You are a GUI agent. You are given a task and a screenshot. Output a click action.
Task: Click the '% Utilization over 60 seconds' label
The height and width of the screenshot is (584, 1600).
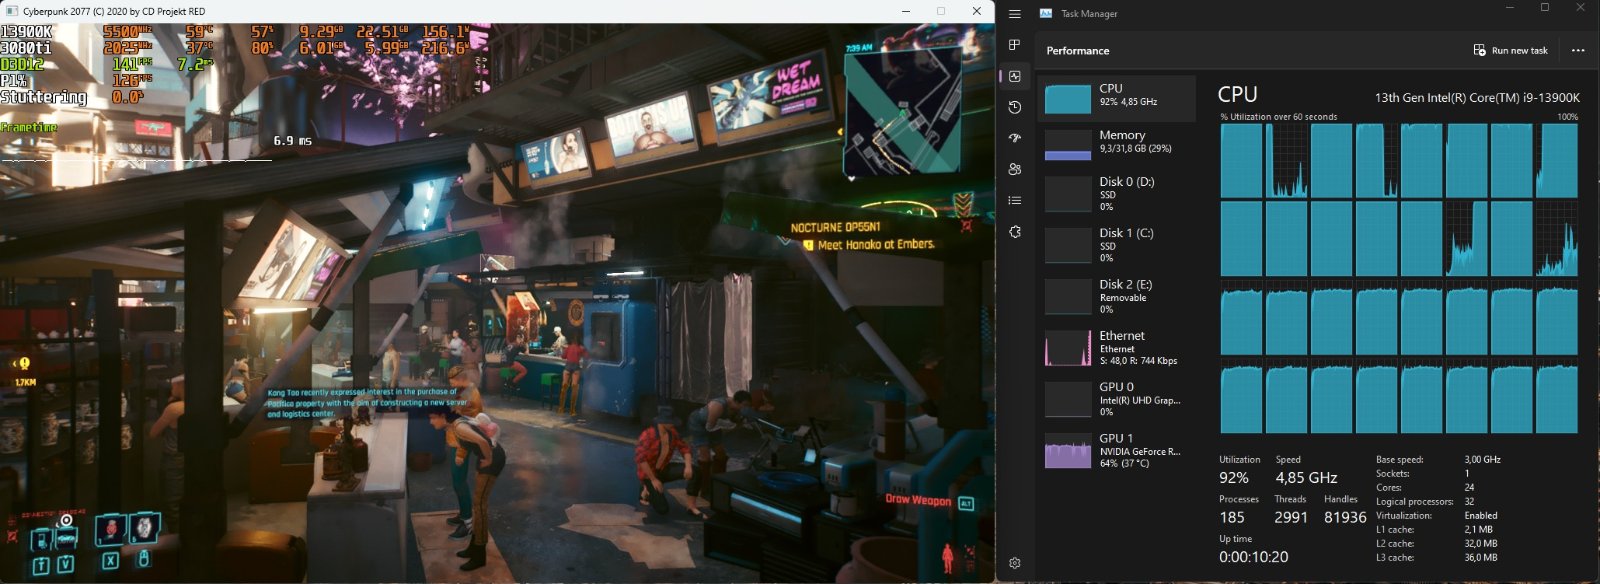pyautogui.click(x=1278, y=117)
